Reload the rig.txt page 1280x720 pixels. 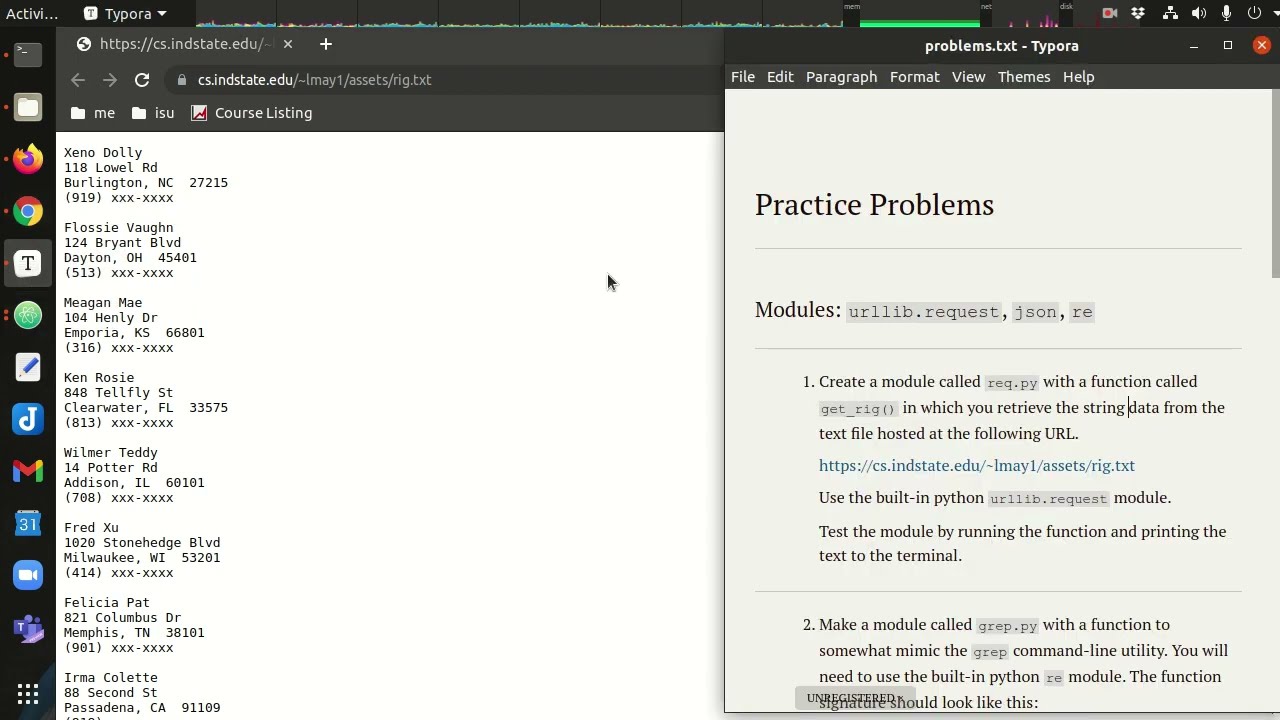point(142,80)
